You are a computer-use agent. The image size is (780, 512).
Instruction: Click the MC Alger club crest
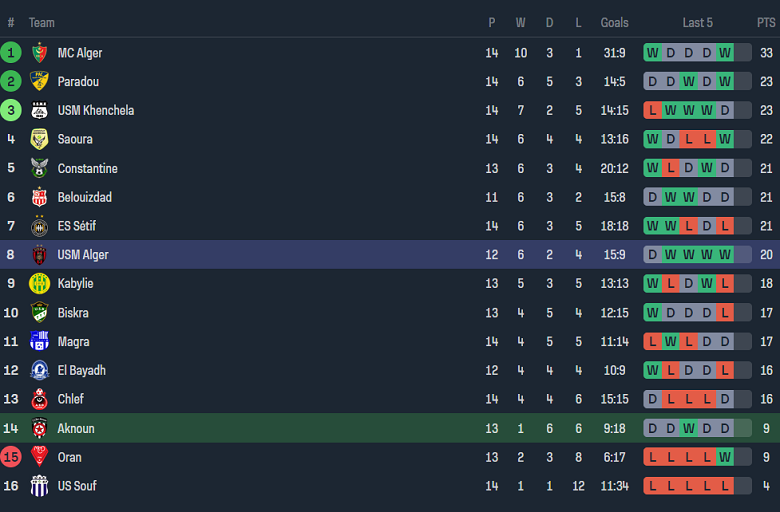tap(39, 53)
